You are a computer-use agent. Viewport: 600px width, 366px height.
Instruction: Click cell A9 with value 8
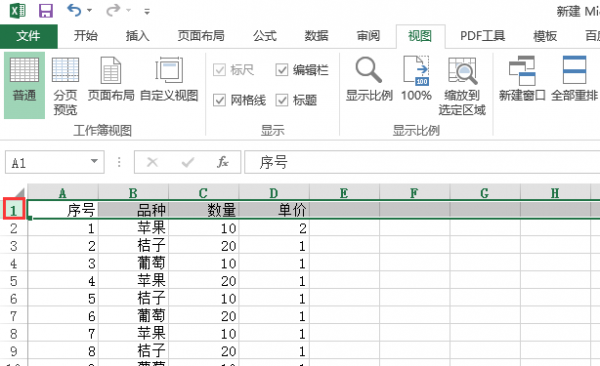click(63, 351)
